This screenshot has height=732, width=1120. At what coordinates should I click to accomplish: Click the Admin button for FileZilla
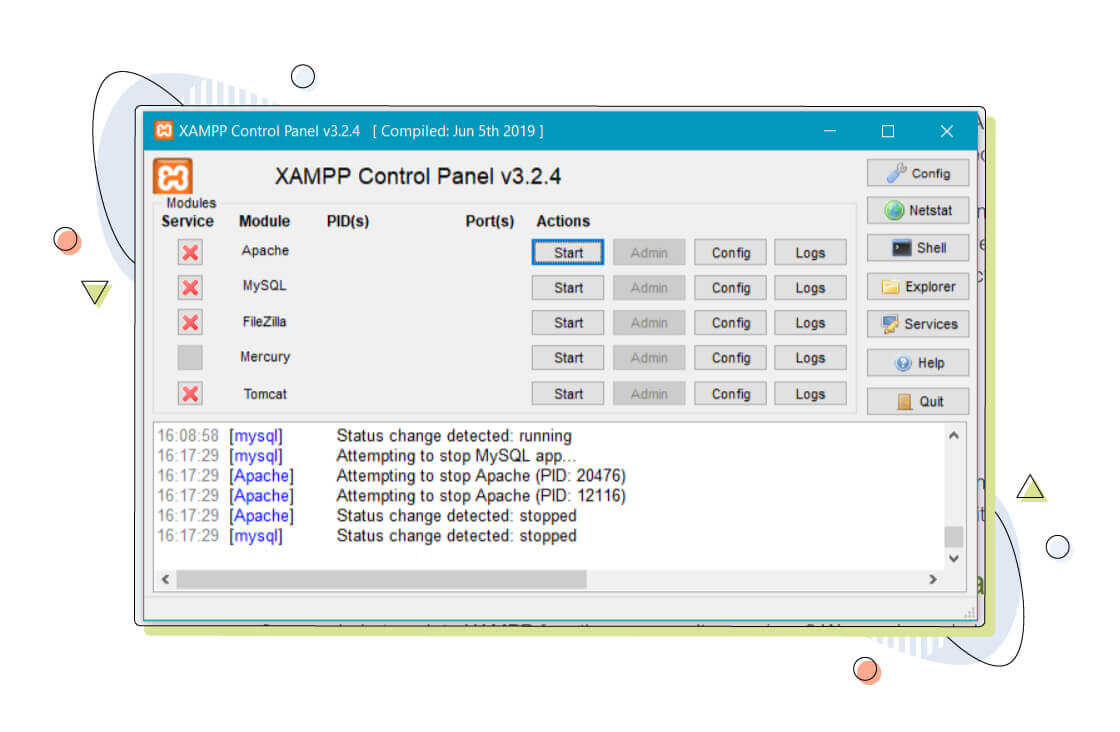click(x=649, y=323)
